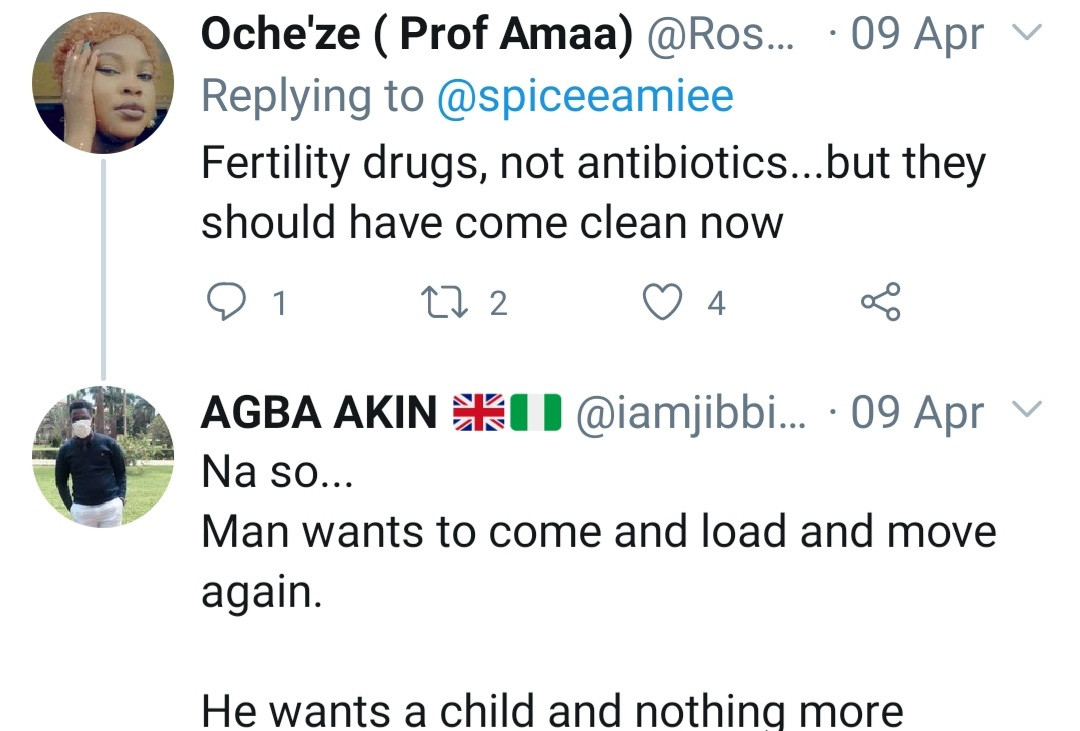Click the AGBA AKIN display name

coord(319,413)
